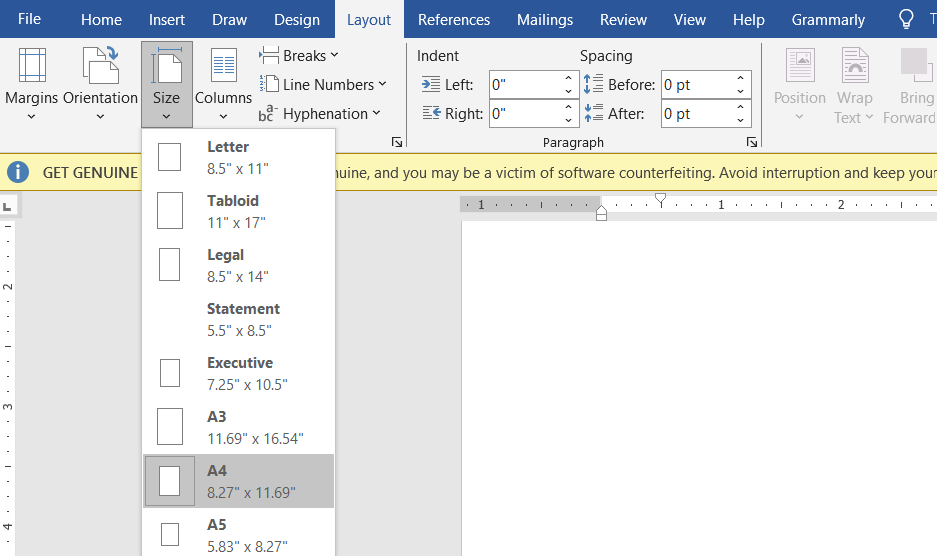
Task: Increase the Spacing Before value
Action: (x=741, y=79)
